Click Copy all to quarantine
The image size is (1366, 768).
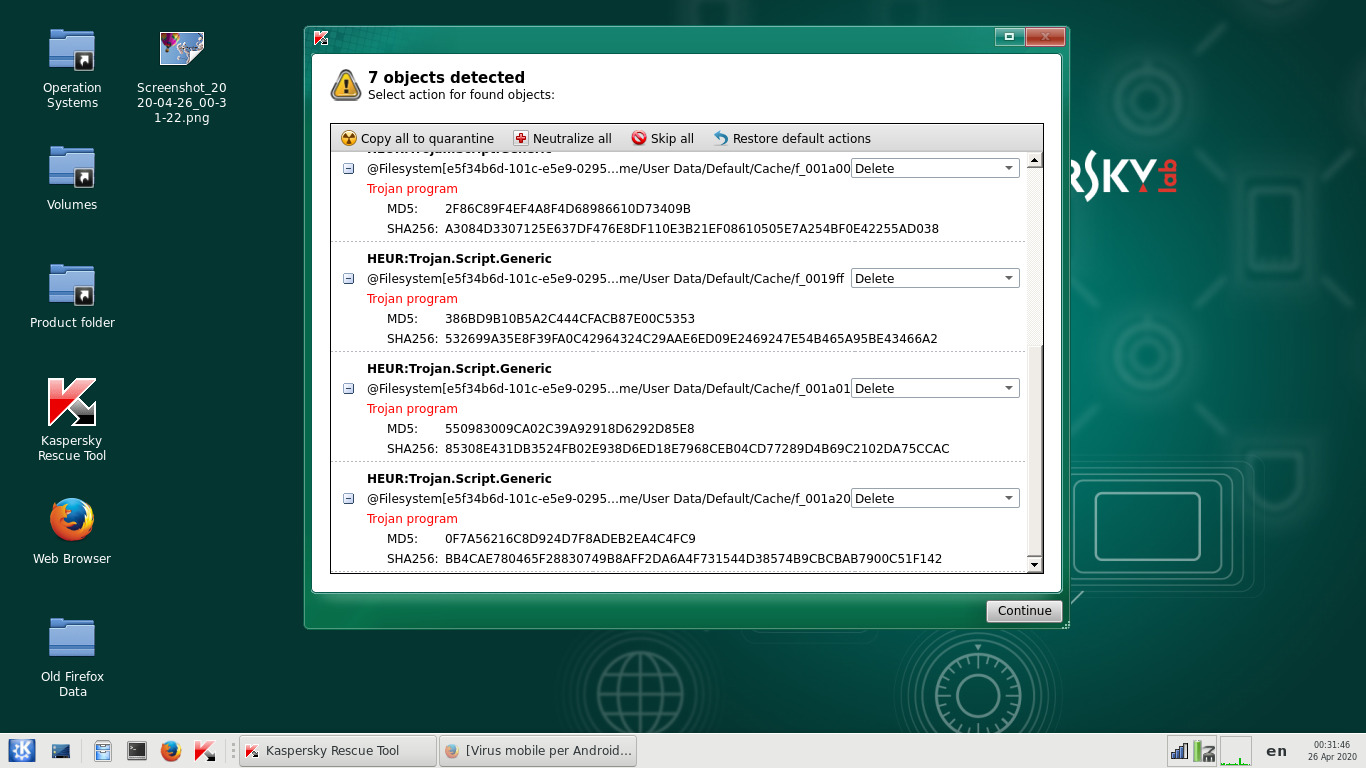pos(418,138)
